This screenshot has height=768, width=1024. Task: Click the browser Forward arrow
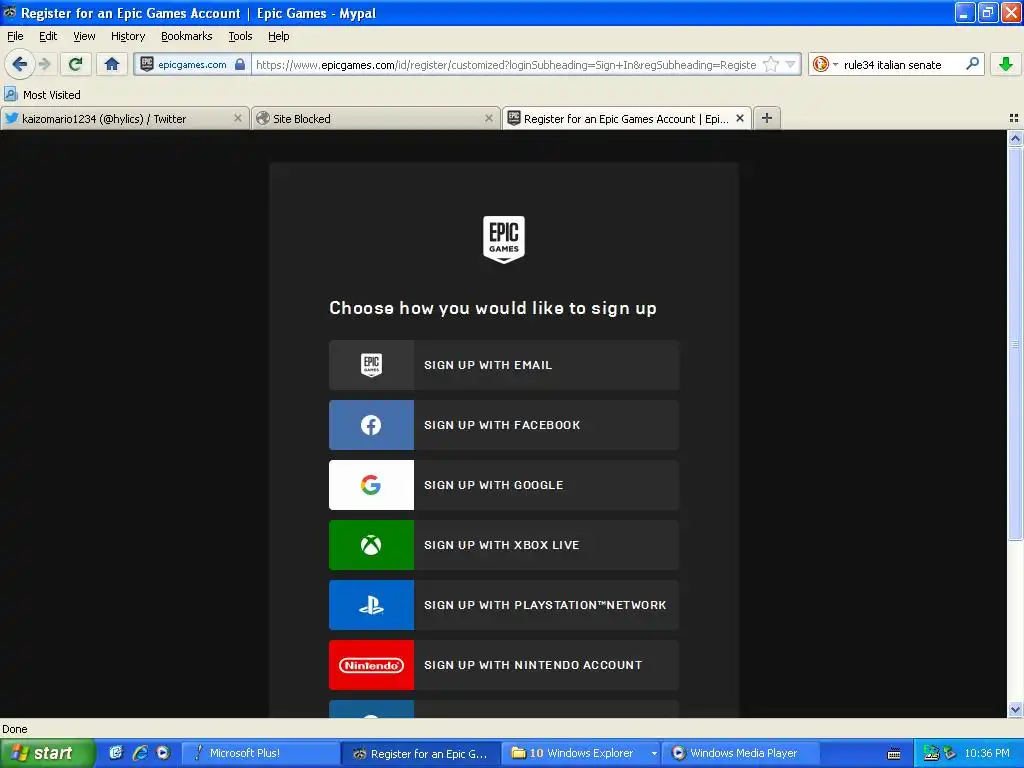pos(44,64)
